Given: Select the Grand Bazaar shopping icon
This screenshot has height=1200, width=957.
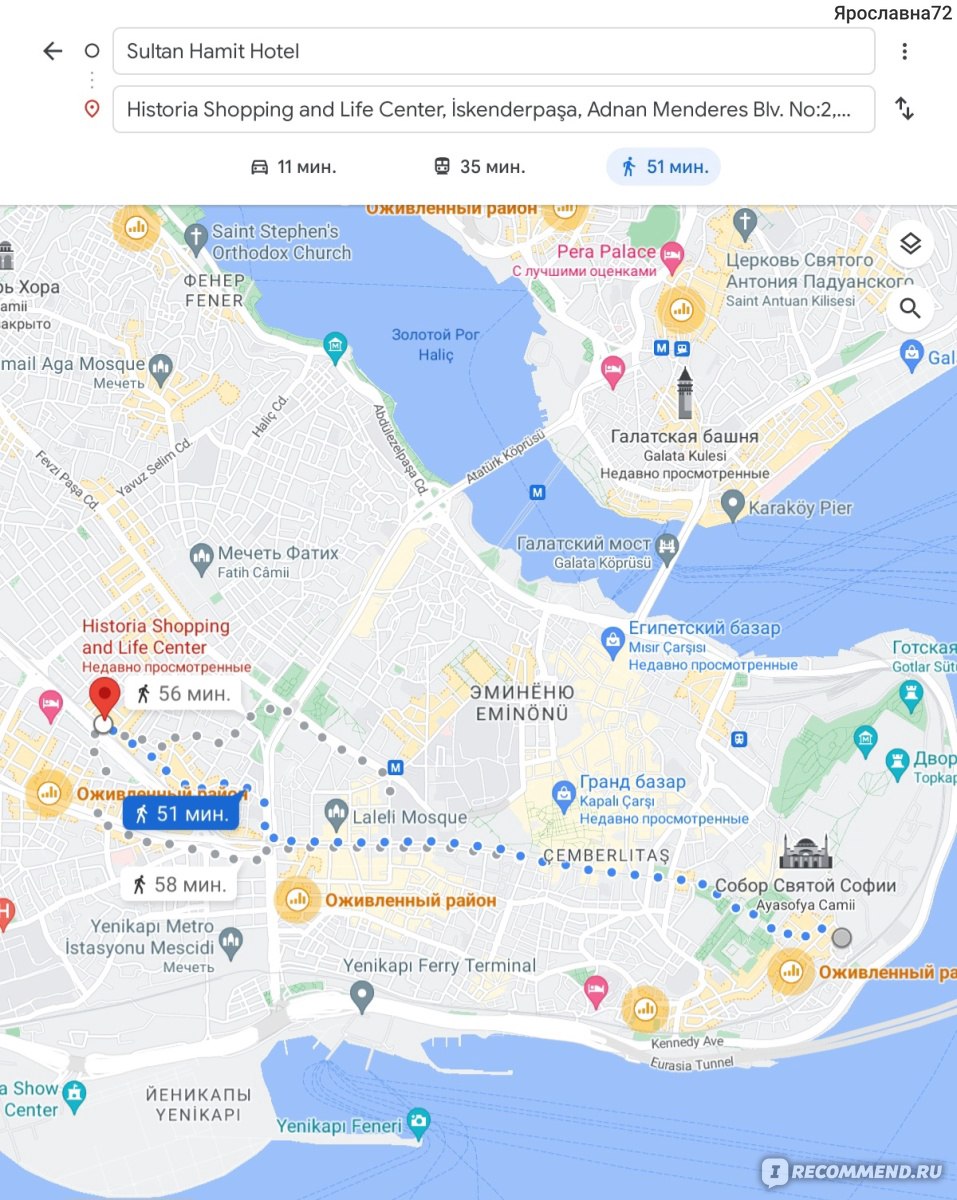Looking at the screenshot, I should [x=563, y=794].
